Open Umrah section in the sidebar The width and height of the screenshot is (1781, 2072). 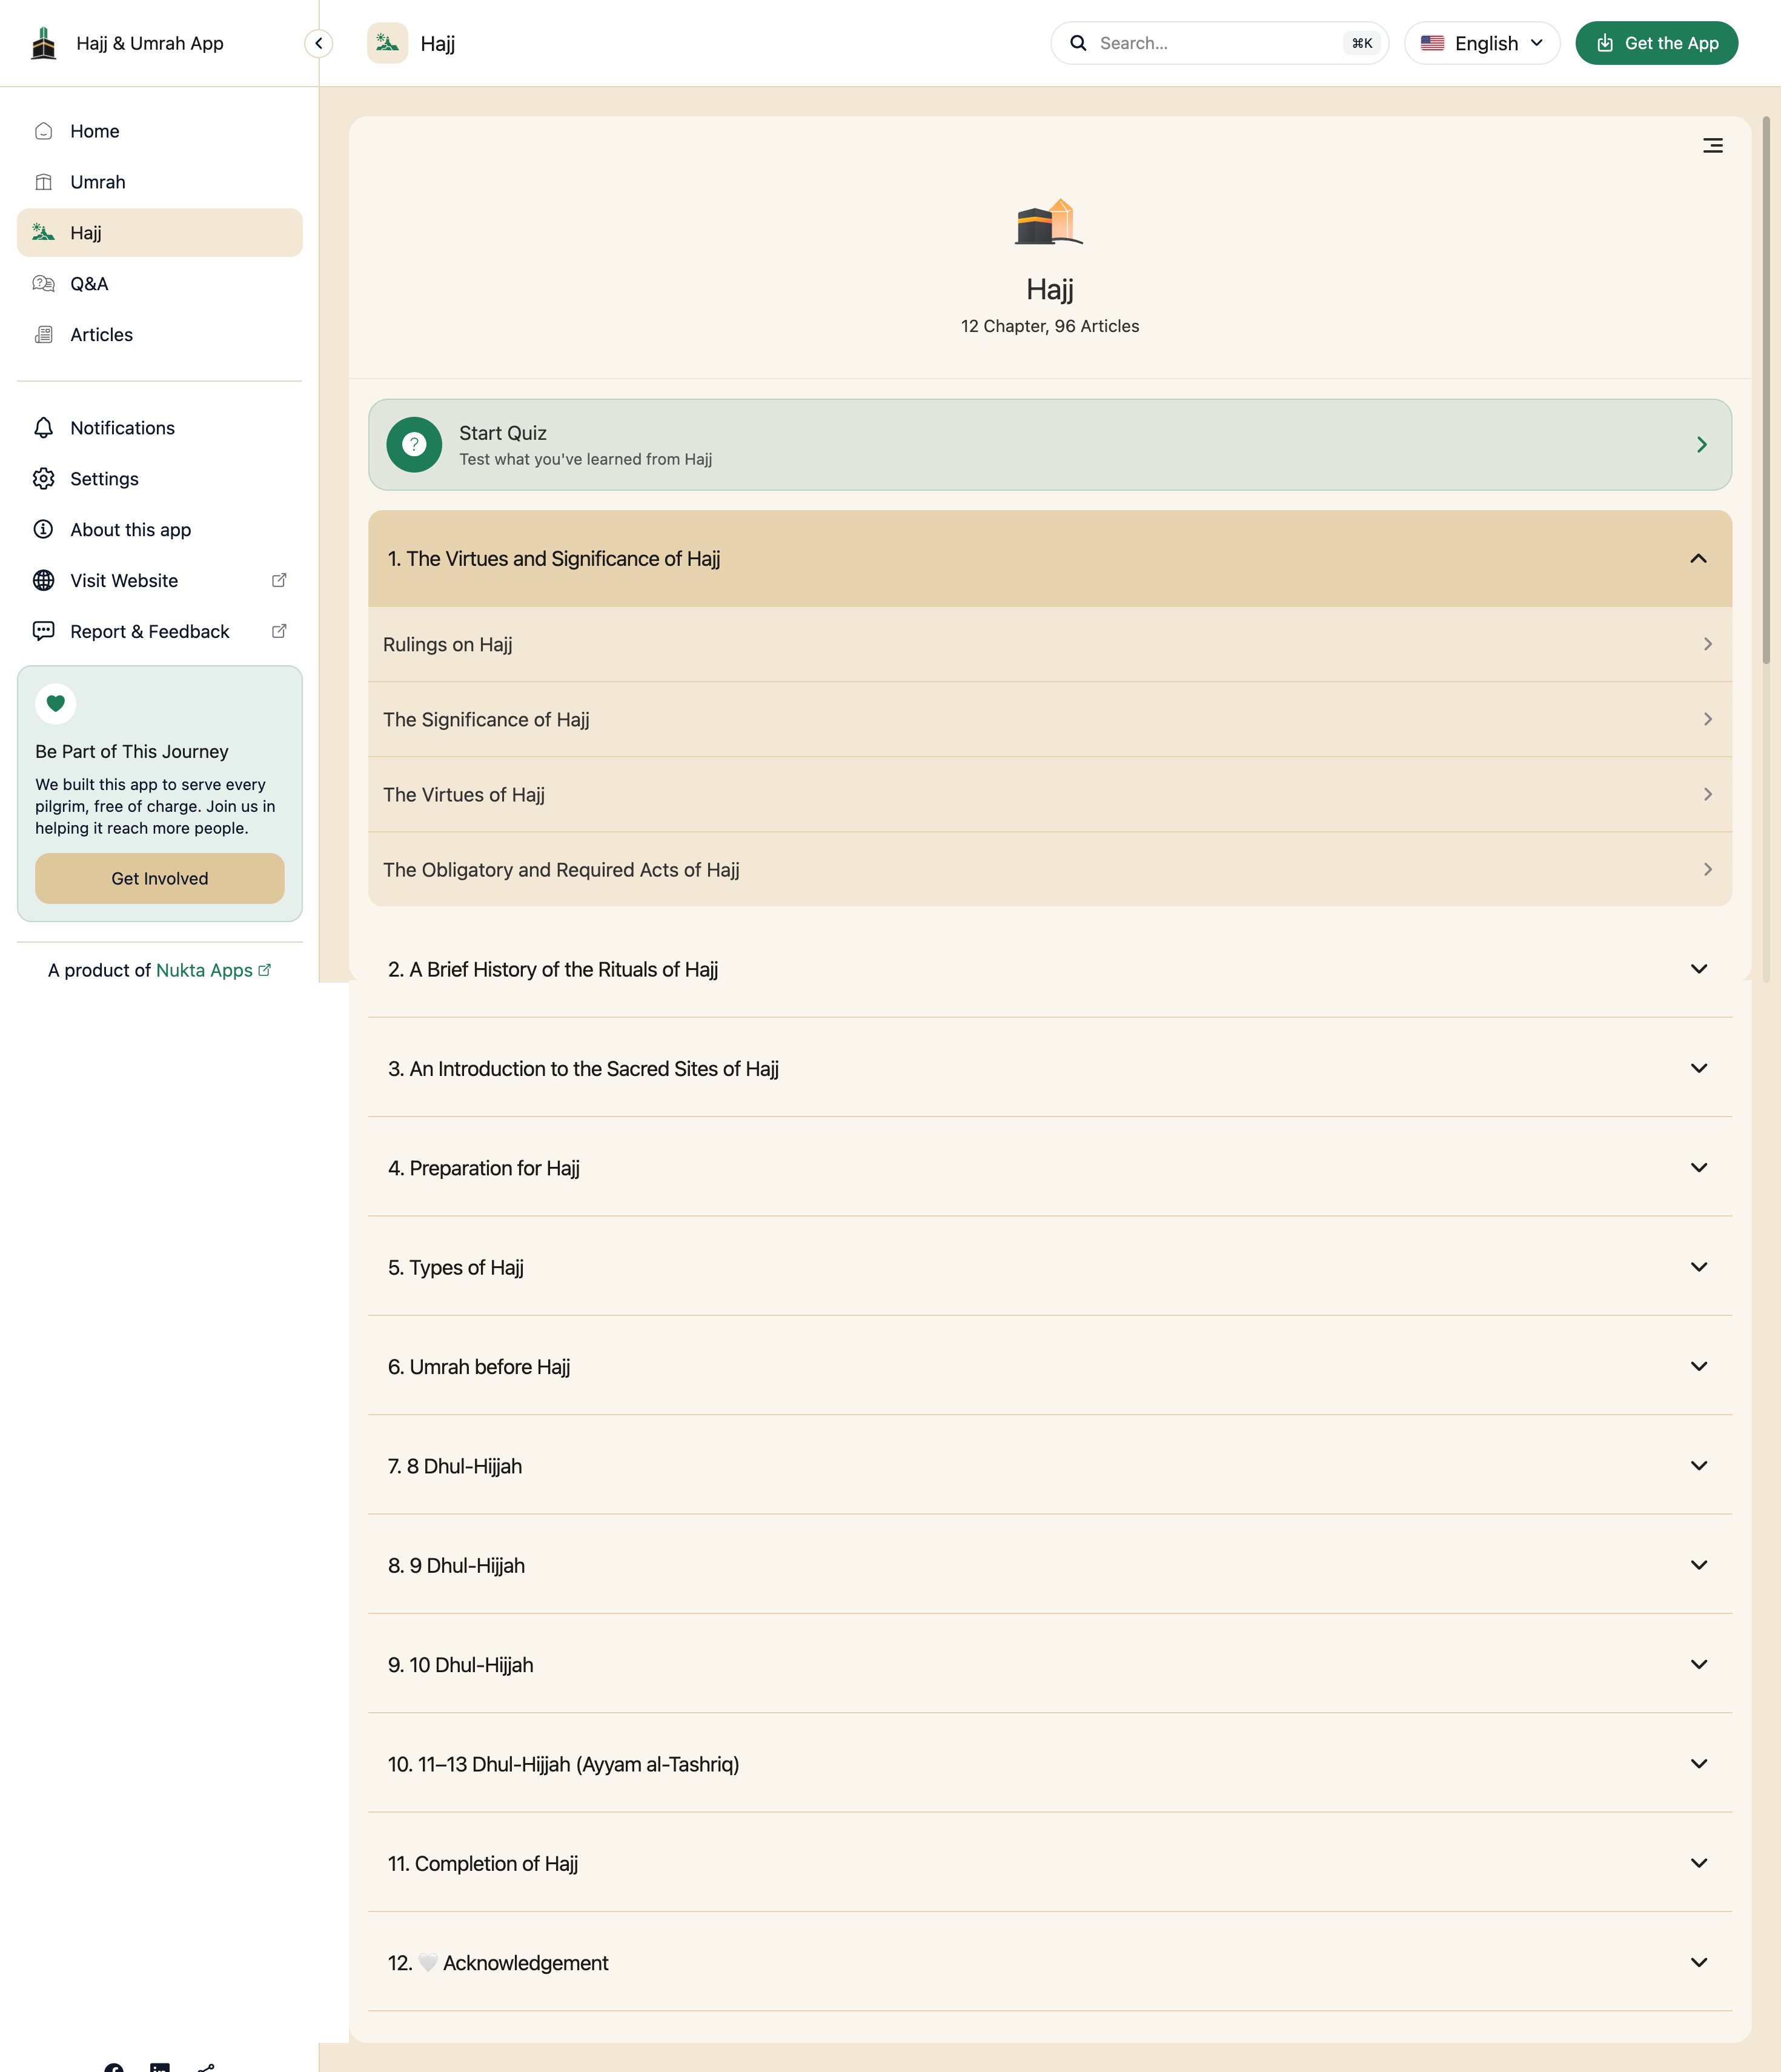point(160,182)
